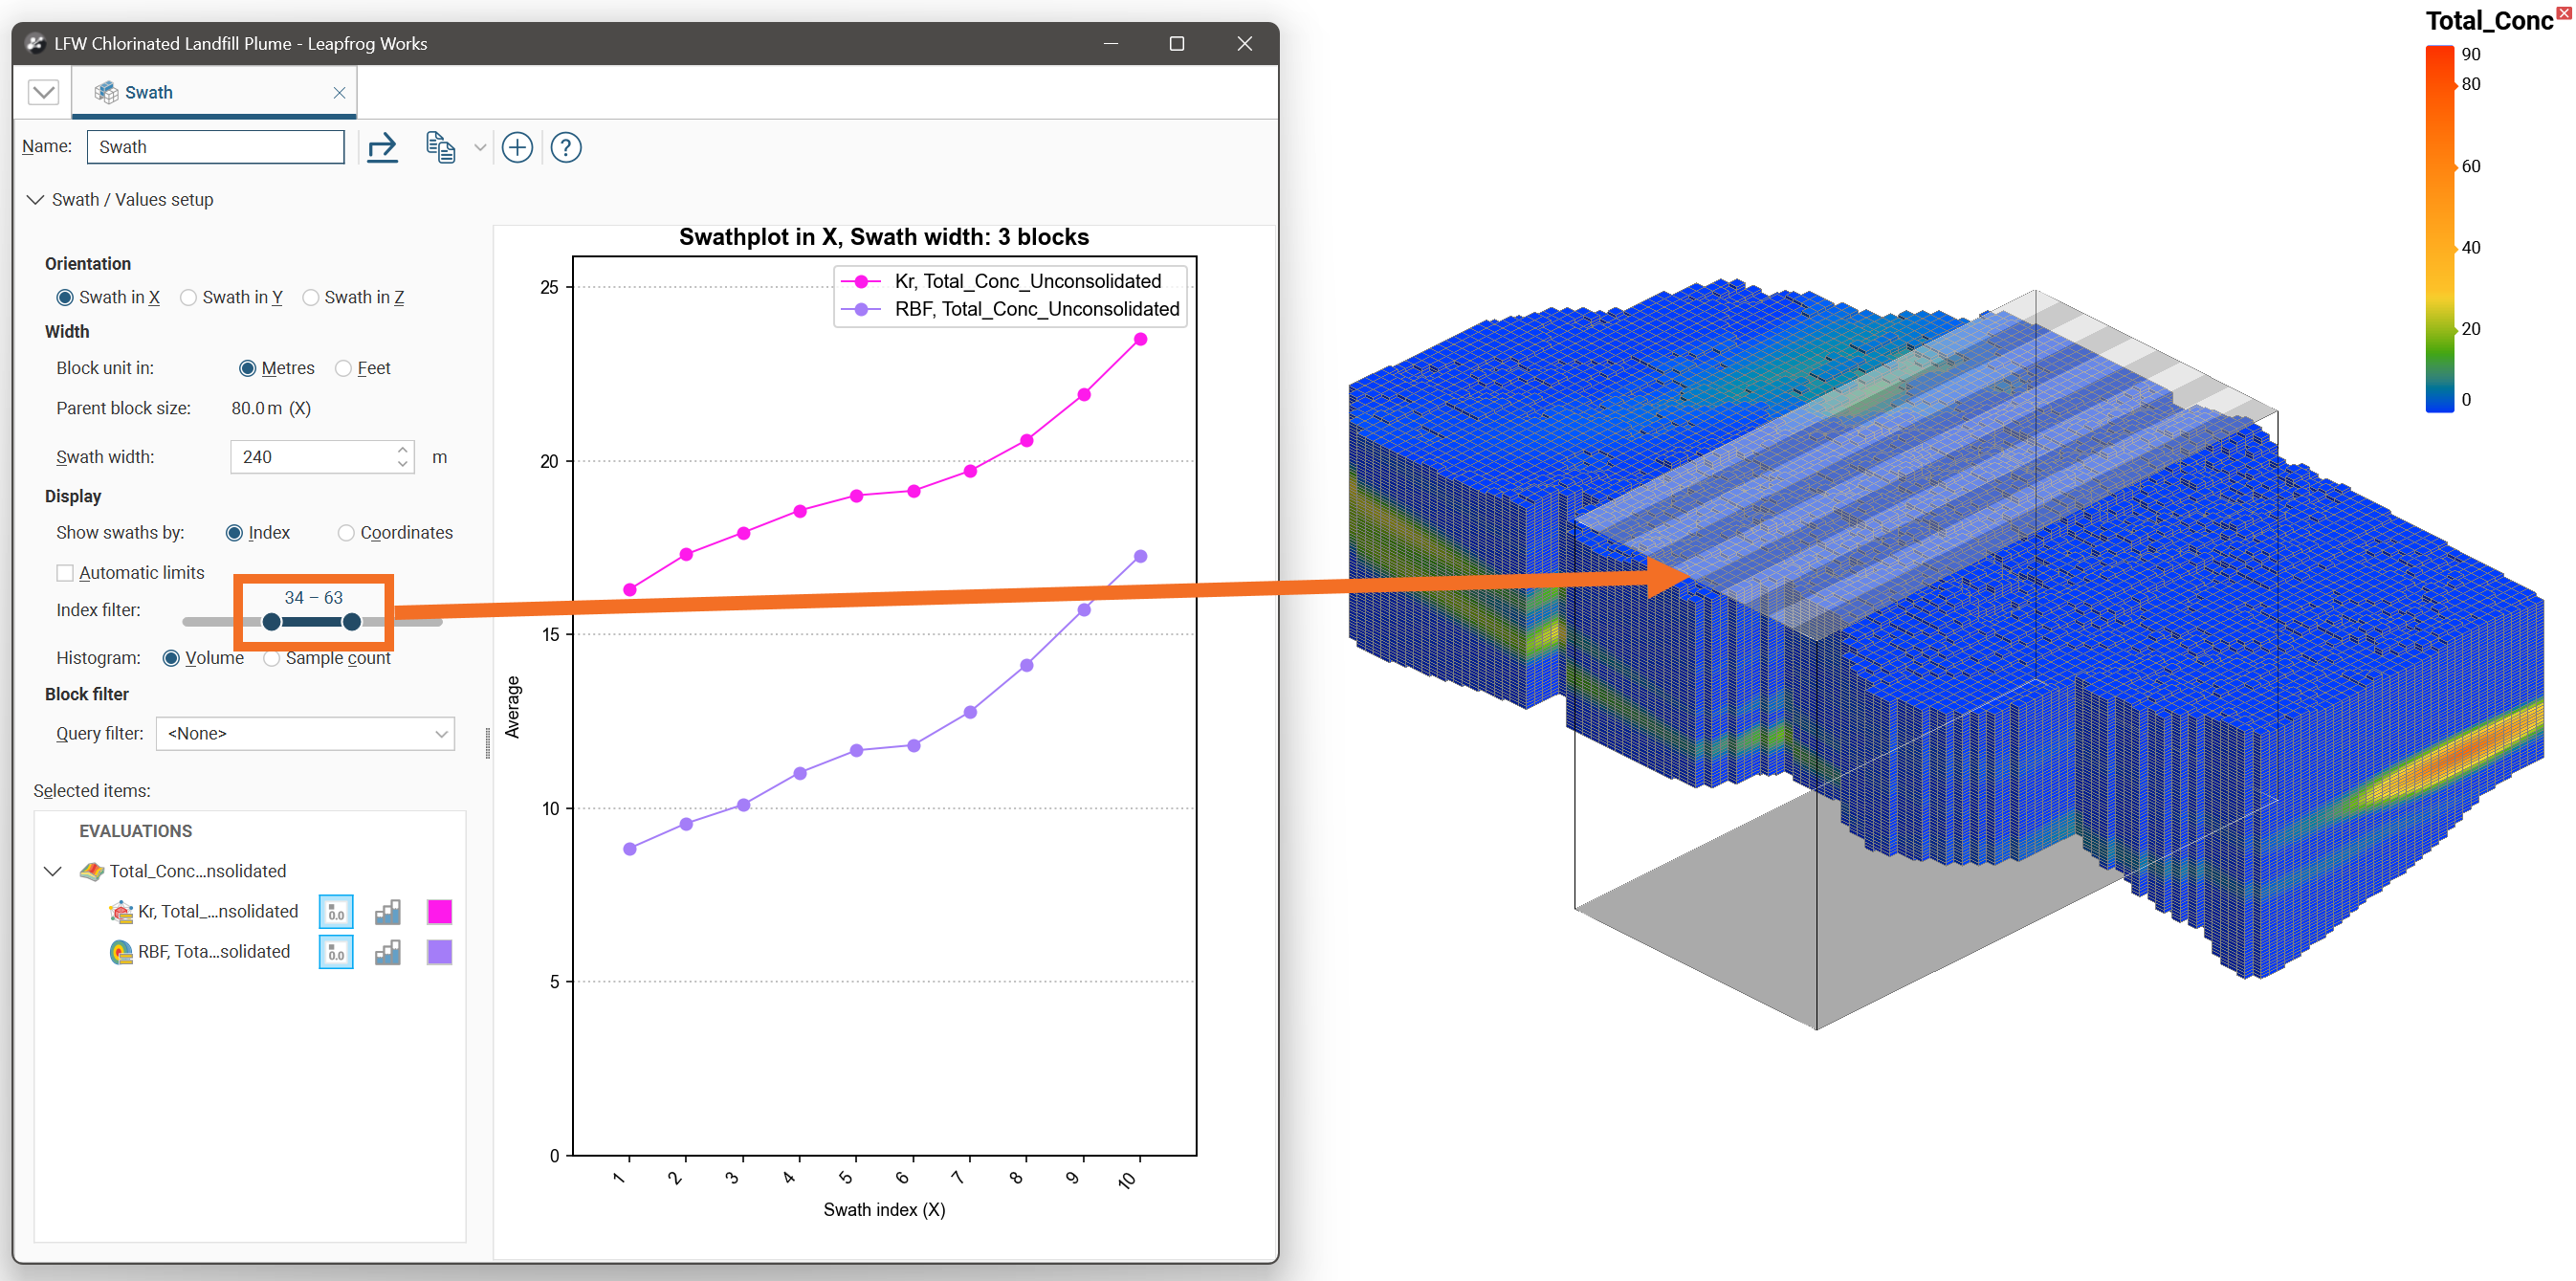The image size is (2576, 1281).
Task: Toggle histogram icon for Kr evaluation
Action: coord(388,912)
